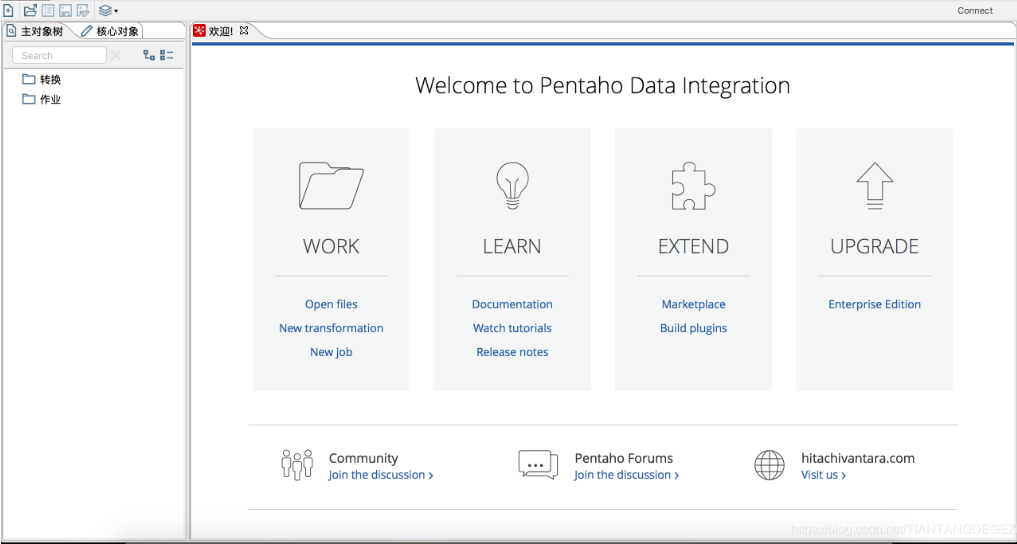This screenshot has height=544, width=1017.
Task: Click the Pentaho Forums heading text
Action: point(623,458)
